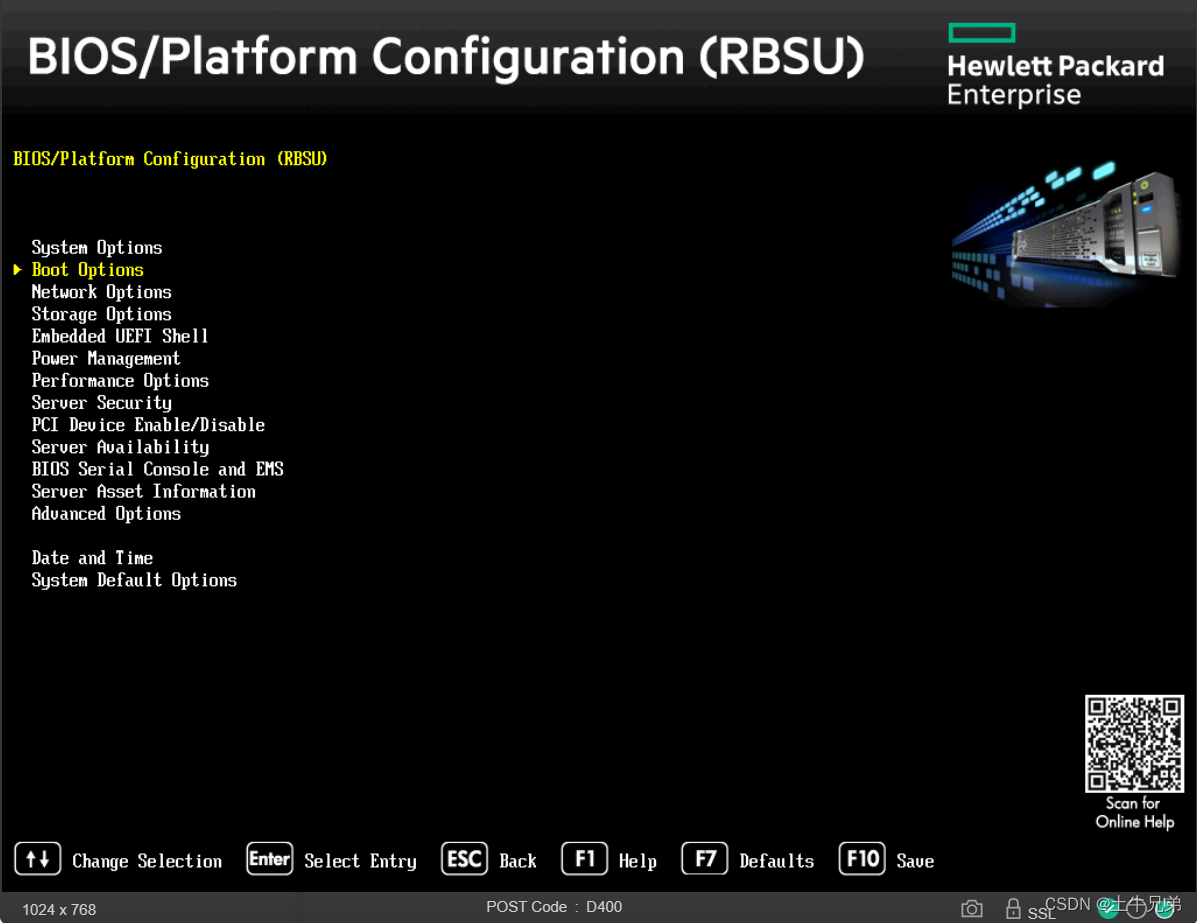Select System Options
Screen dimensions: 1197x923
[x=96, y=247]
